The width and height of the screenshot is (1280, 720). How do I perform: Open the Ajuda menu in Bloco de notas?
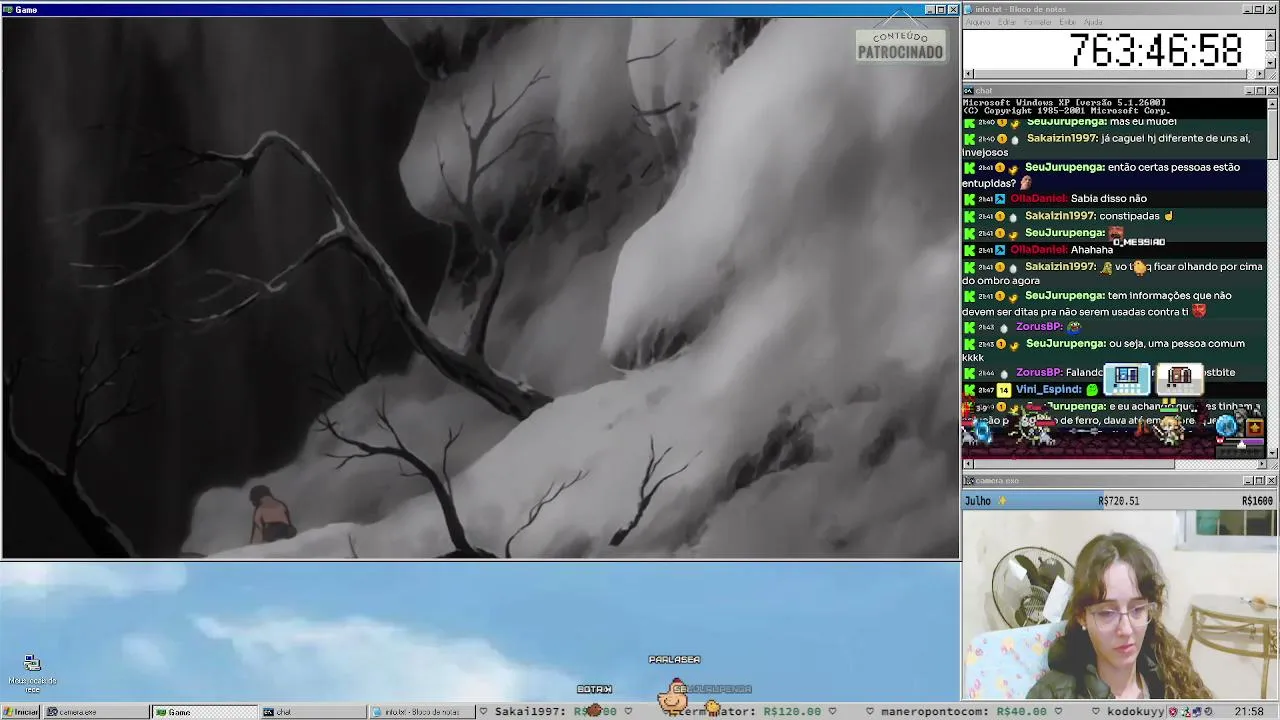tap(1093, 22)
